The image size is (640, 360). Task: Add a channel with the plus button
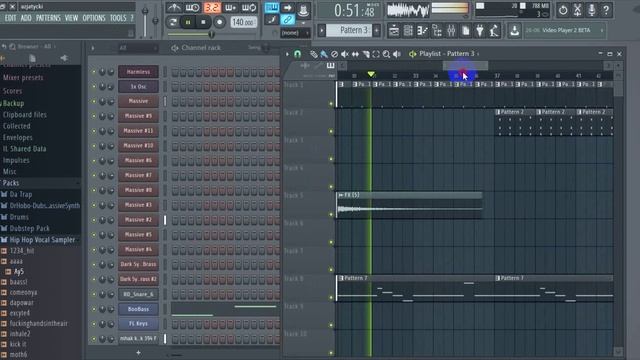click(x=138, y=353)
